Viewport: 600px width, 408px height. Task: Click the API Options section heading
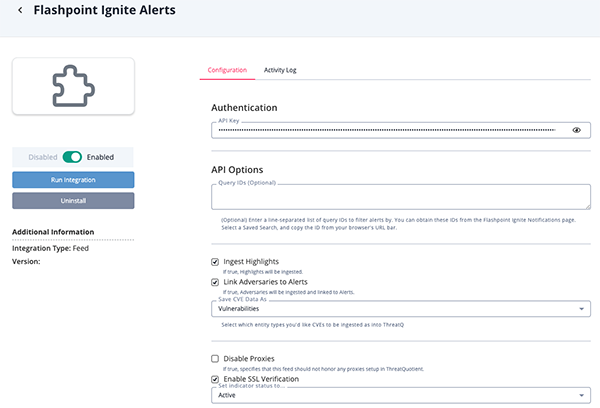[237, 170]
